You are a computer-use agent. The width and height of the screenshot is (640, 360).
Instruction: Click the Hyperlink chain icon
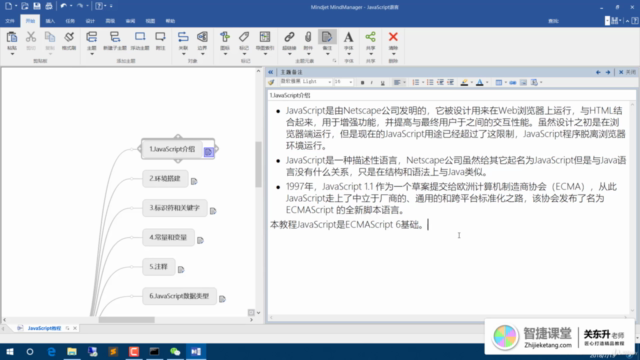click(x=289, y=37)
